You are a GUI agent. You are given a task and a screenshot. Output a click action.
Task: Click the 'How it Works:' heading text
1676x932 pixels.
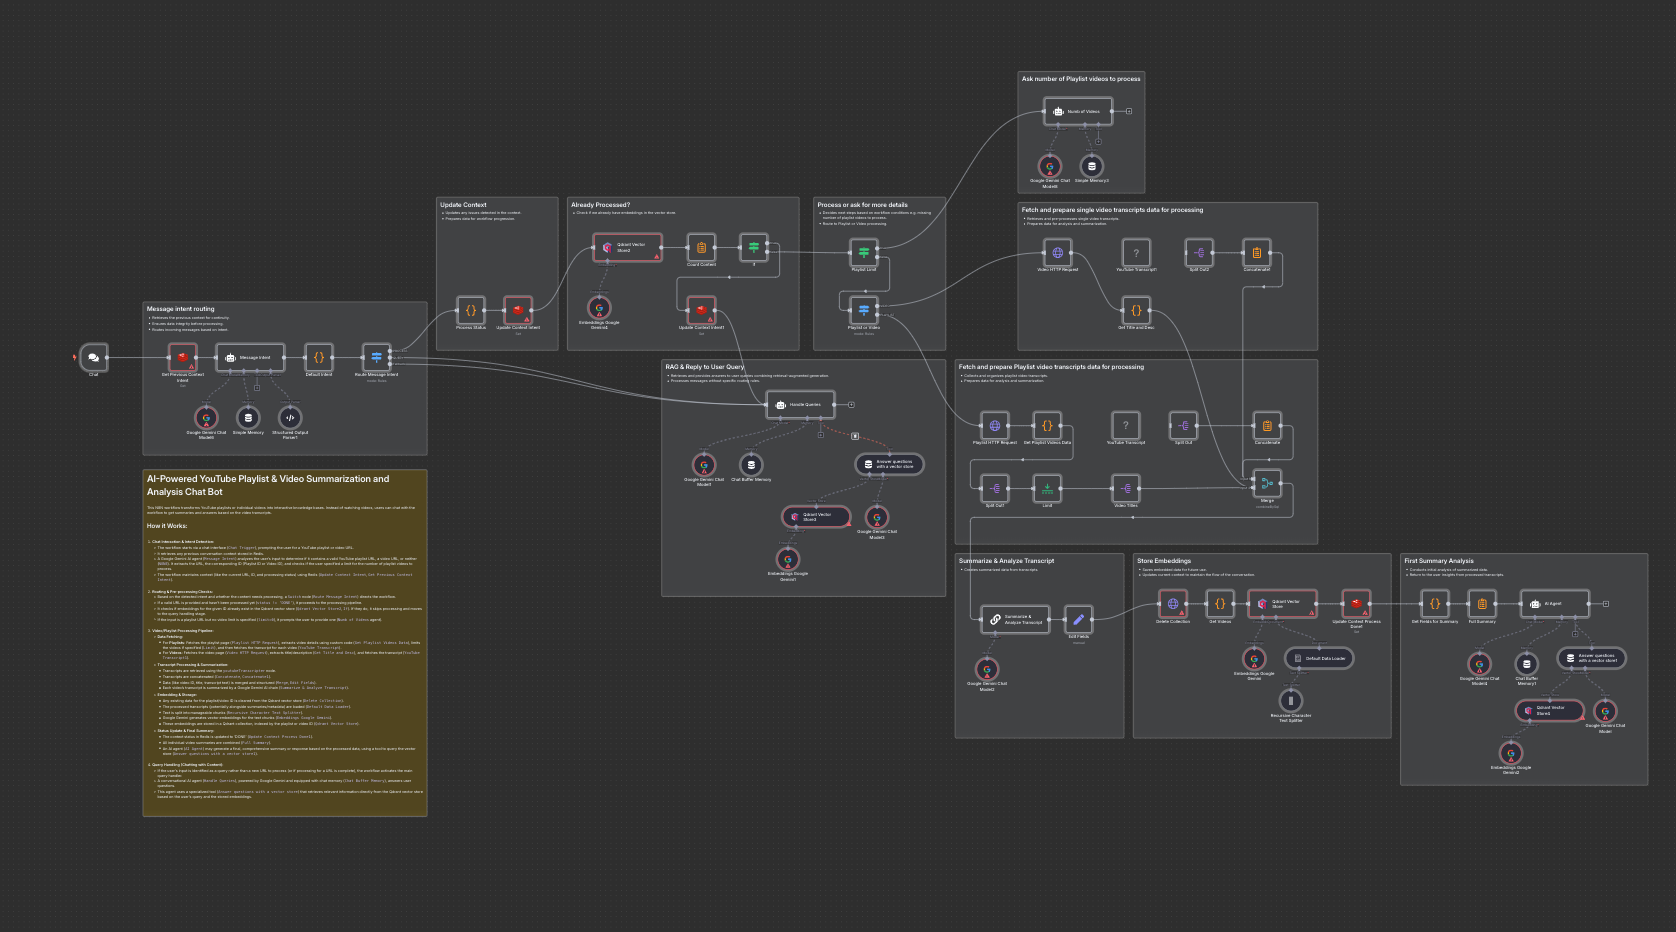point(167,526)
